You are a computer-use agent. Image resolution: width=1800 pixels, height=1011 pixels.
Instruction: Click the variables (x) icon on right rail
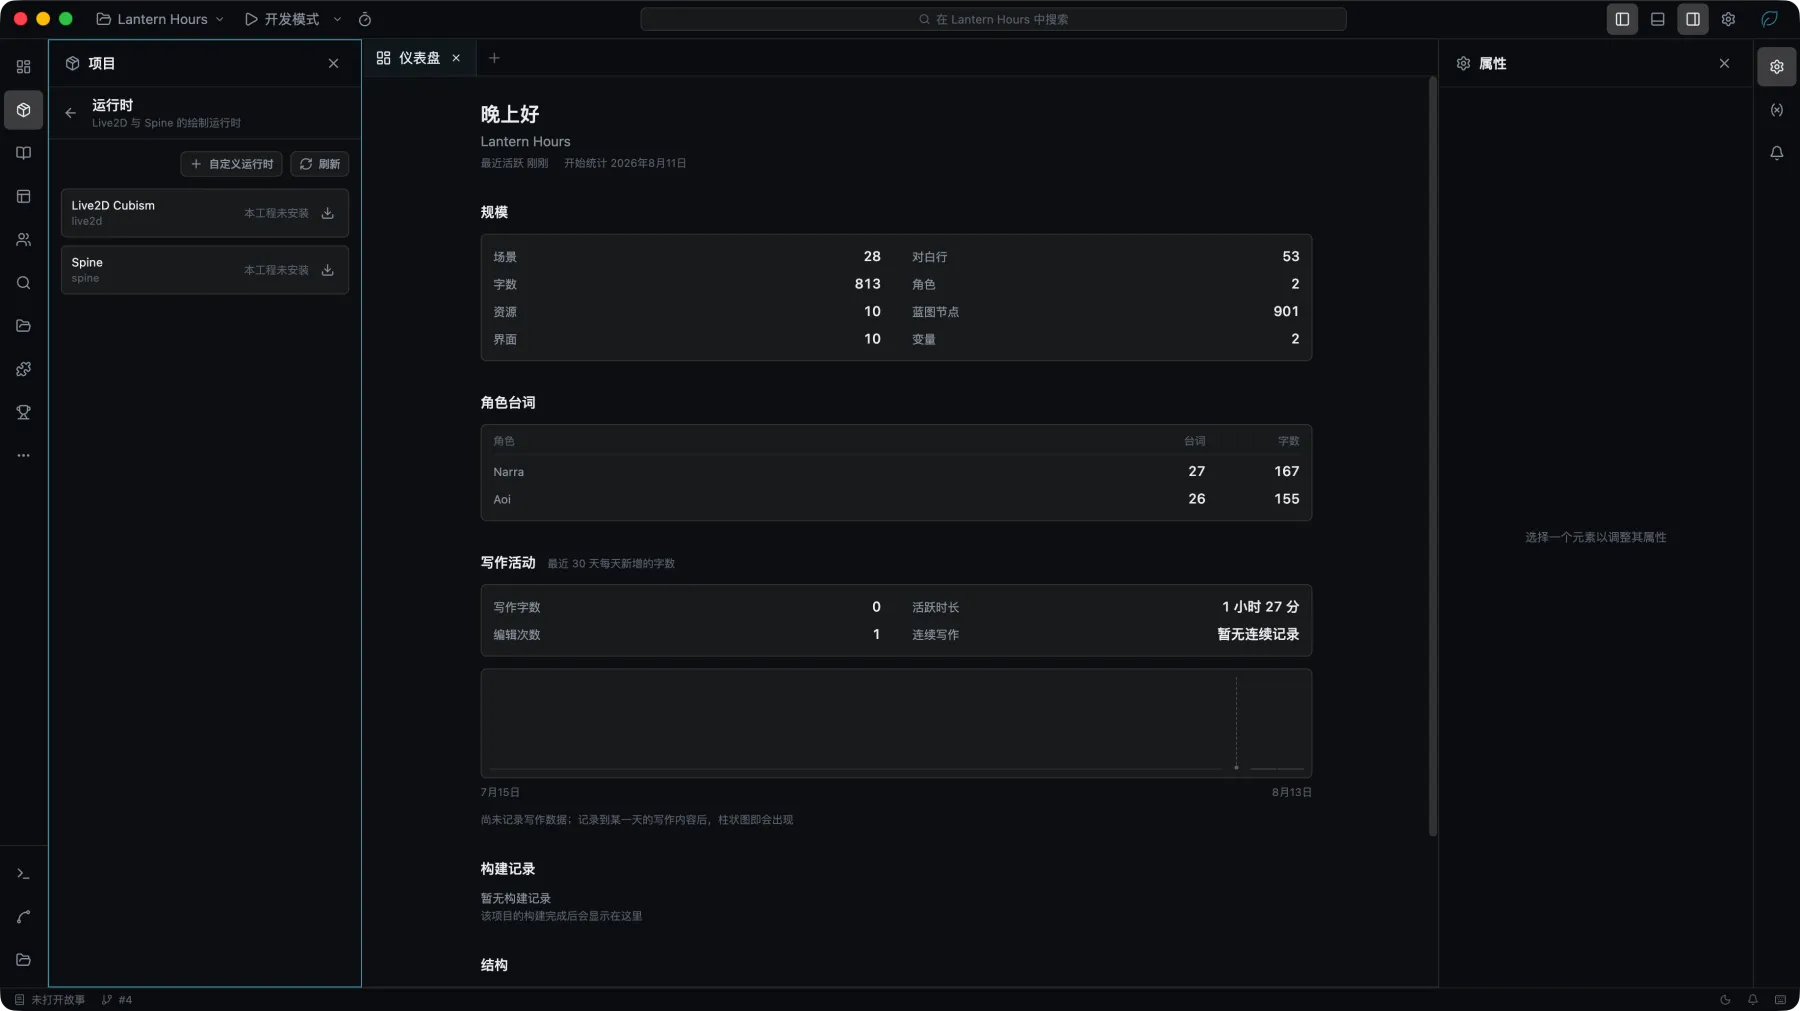1777,110
